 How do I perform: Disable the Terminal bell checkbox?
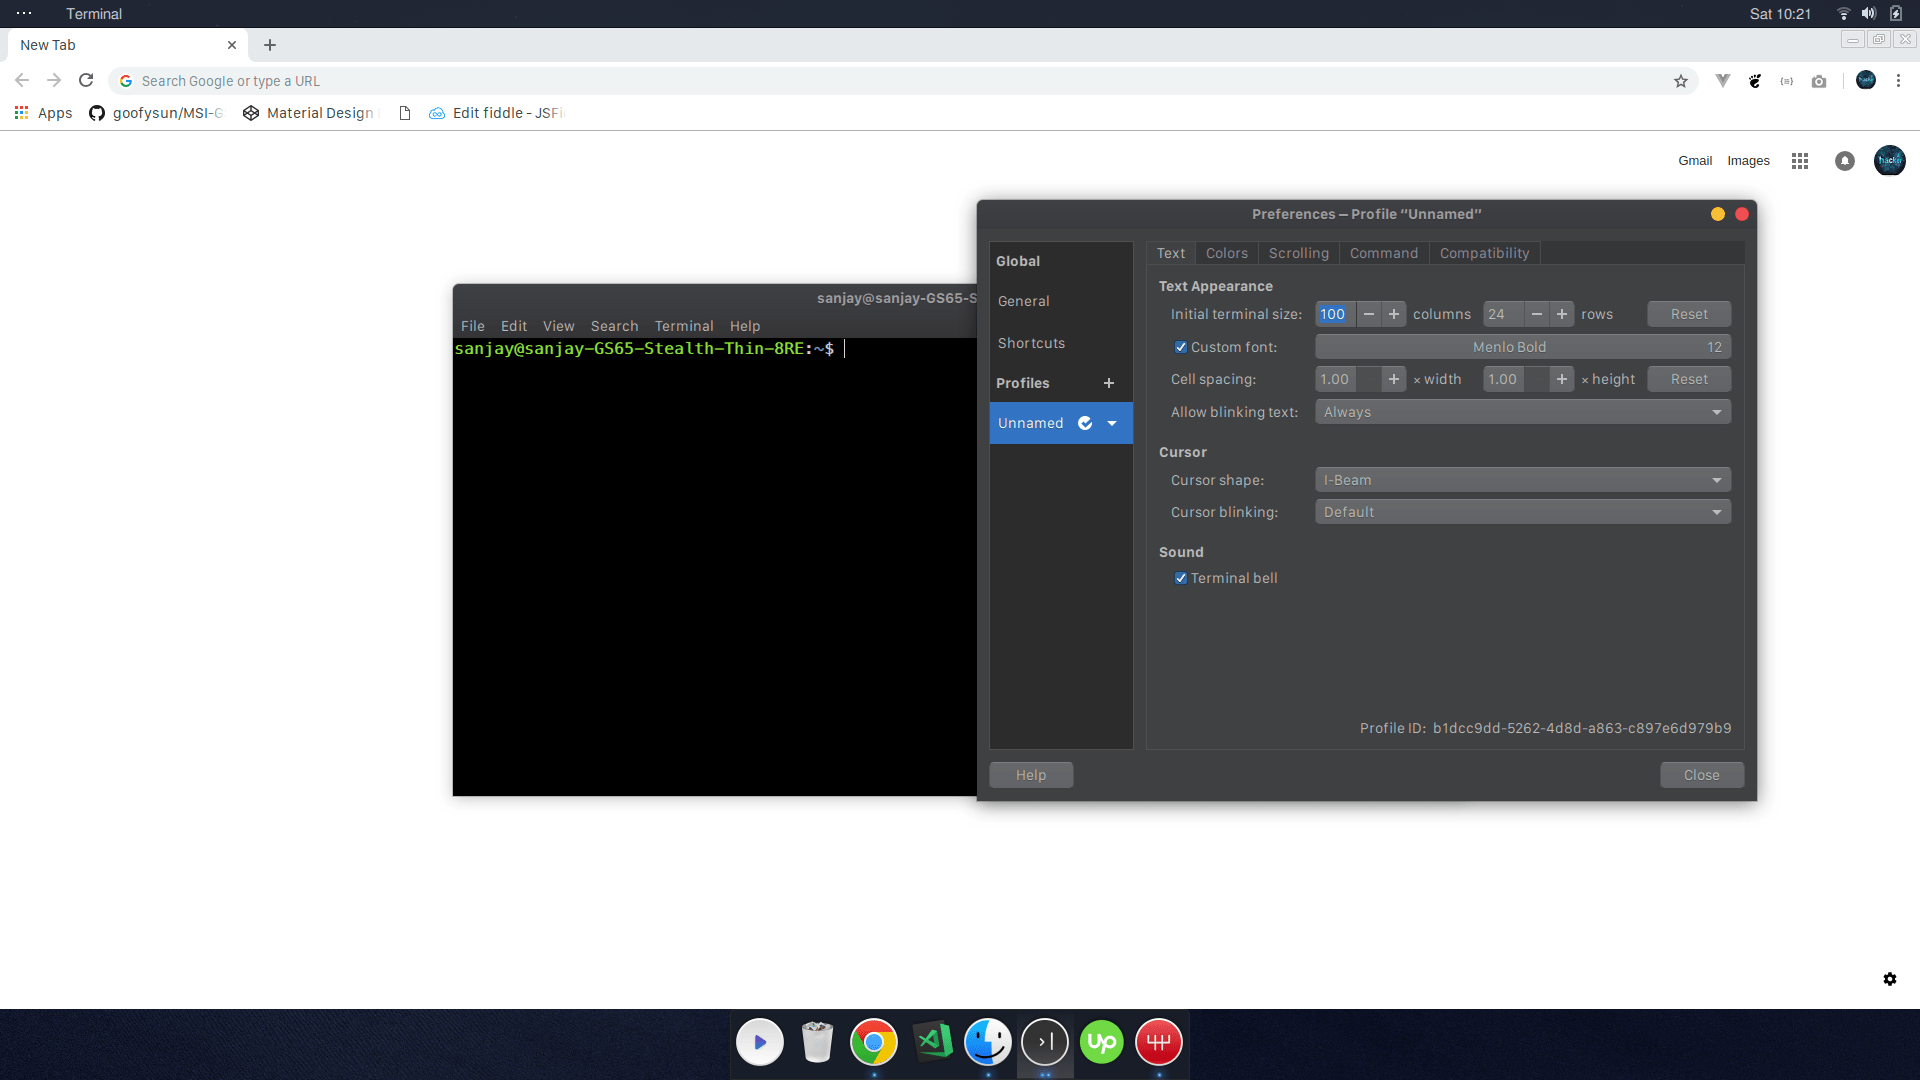point(1181,578)
